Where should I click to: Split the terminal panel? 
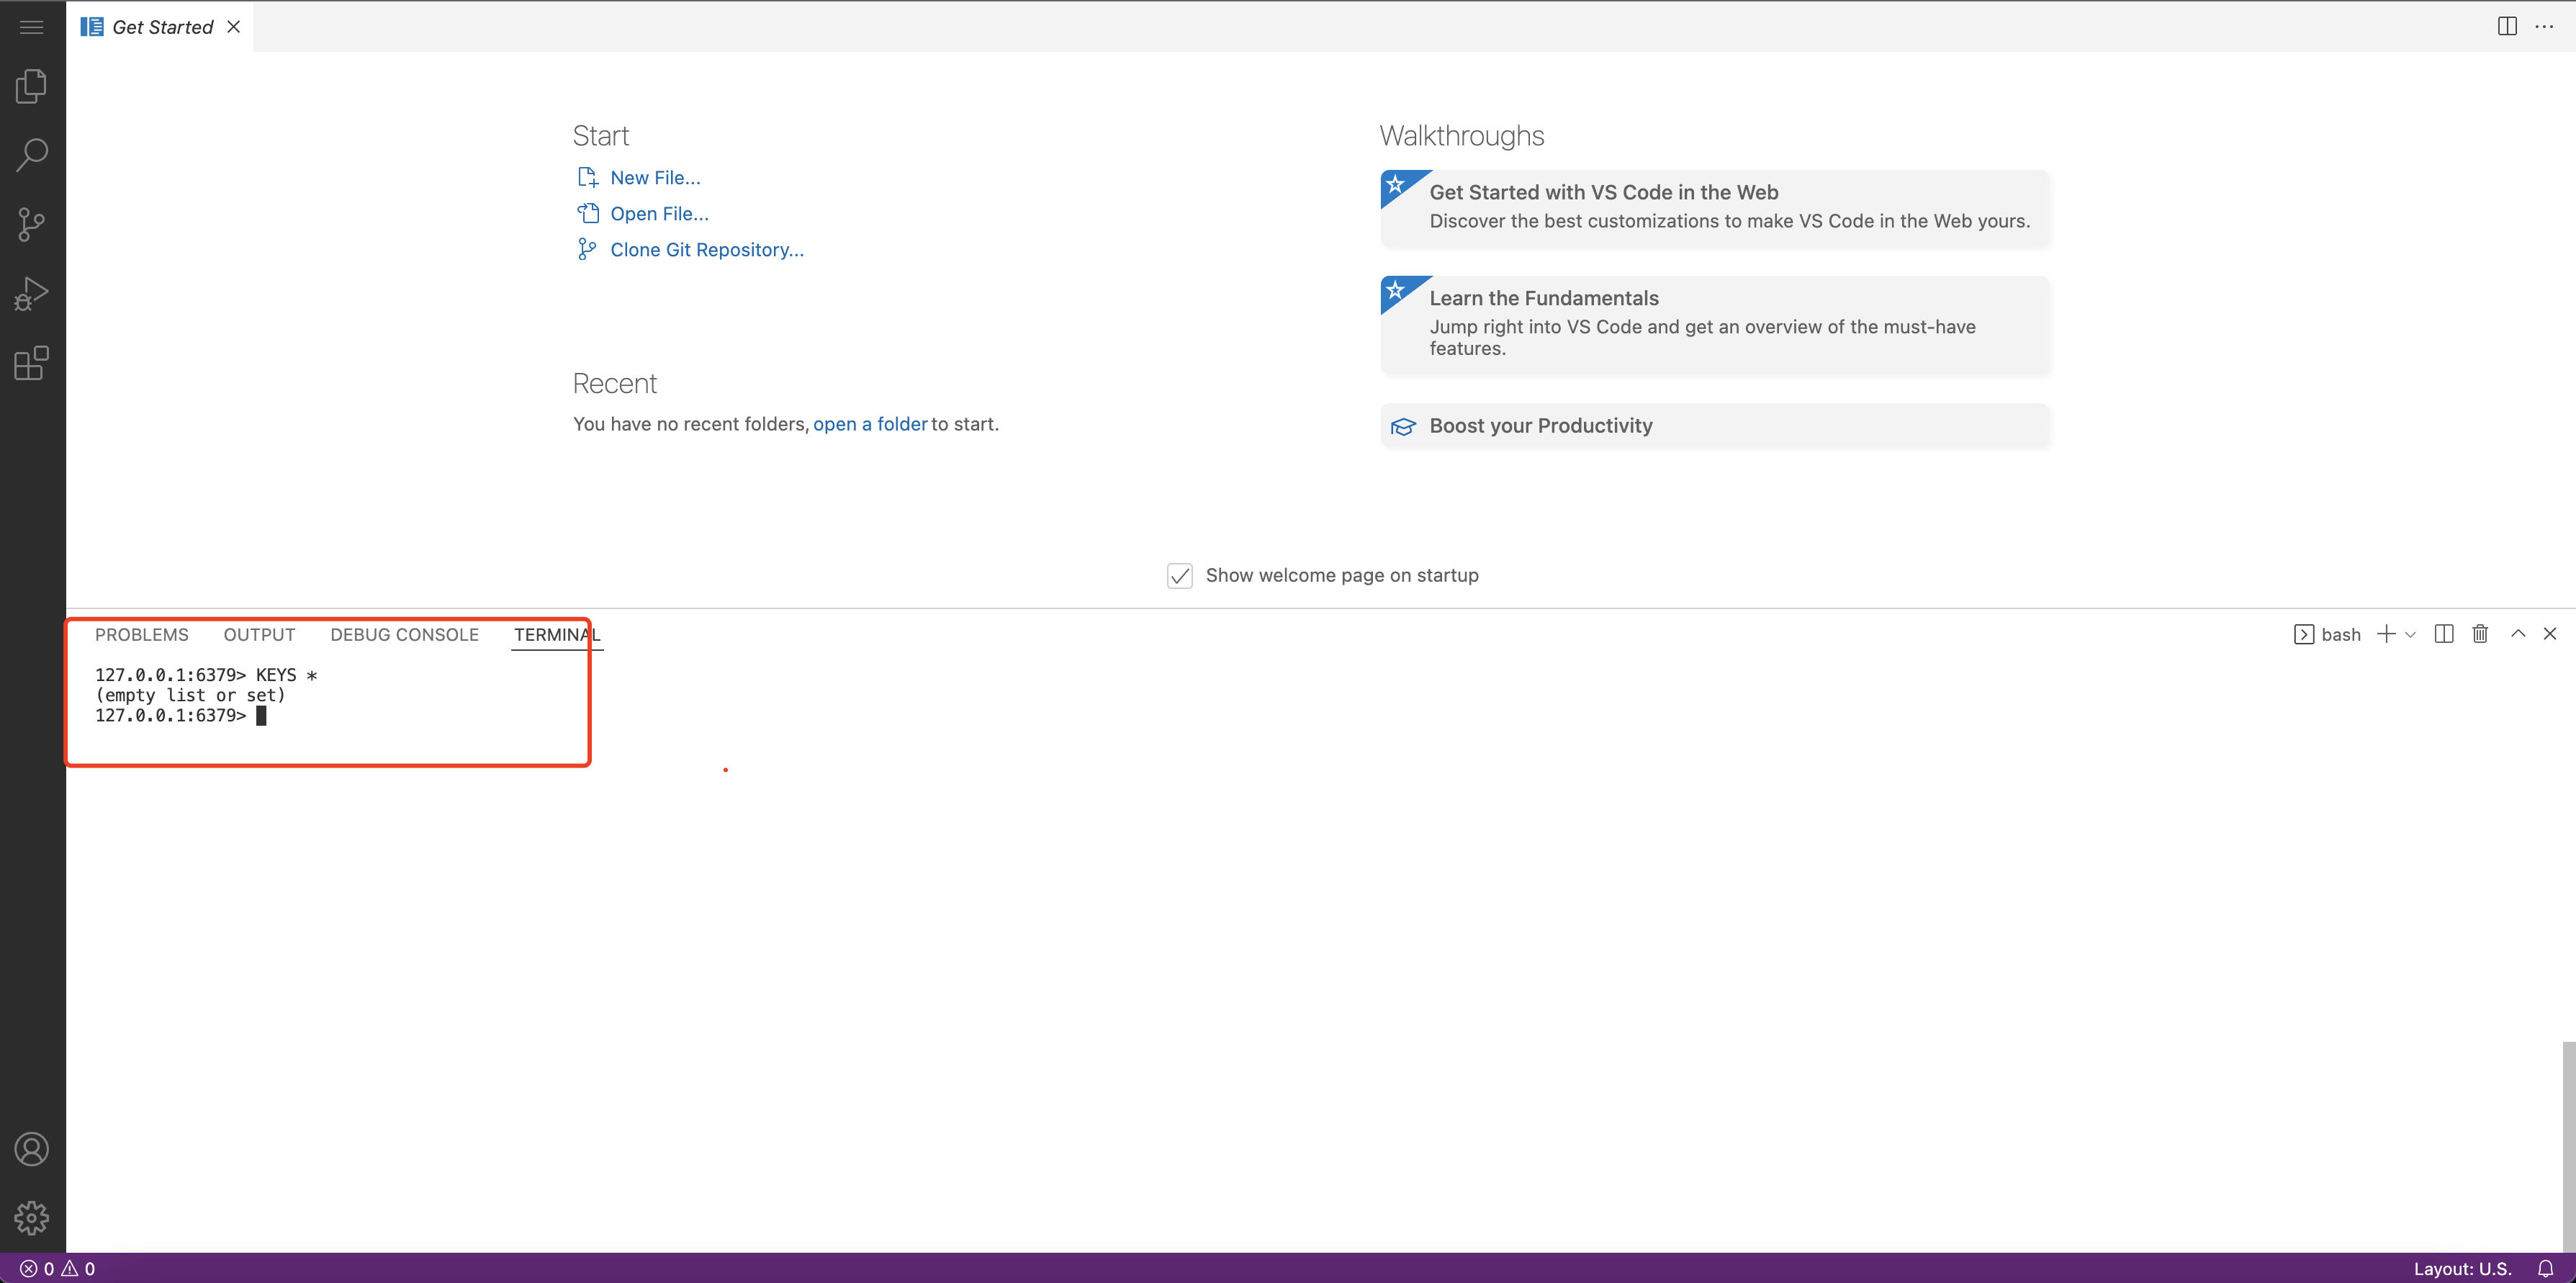click(x=2444, y=634)
